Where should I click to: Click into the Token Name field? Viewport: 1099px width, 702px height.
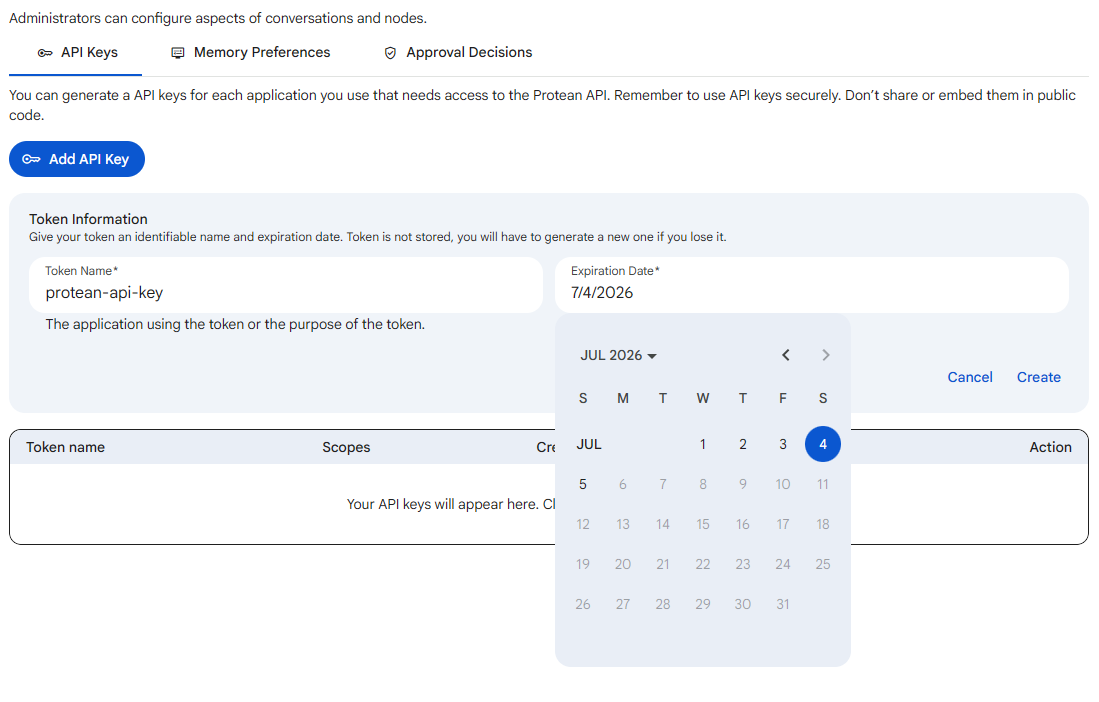286,285
